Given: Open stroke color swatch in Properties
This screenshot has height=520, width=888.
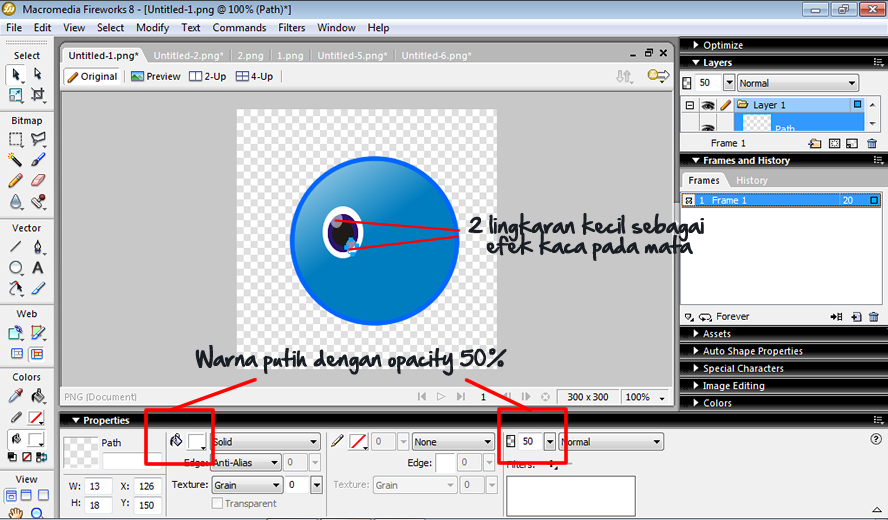Looking at the screenshot, I should coord(358,442).
